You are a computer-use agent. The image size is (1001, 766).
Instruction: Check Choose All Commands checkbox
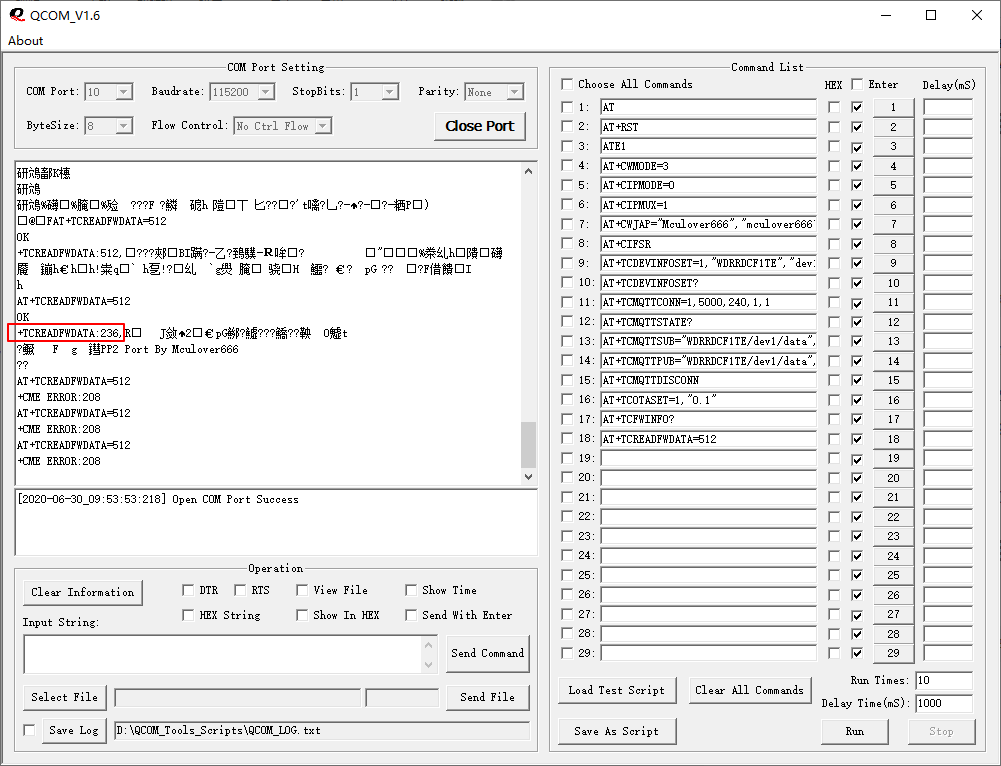(567, 84)
